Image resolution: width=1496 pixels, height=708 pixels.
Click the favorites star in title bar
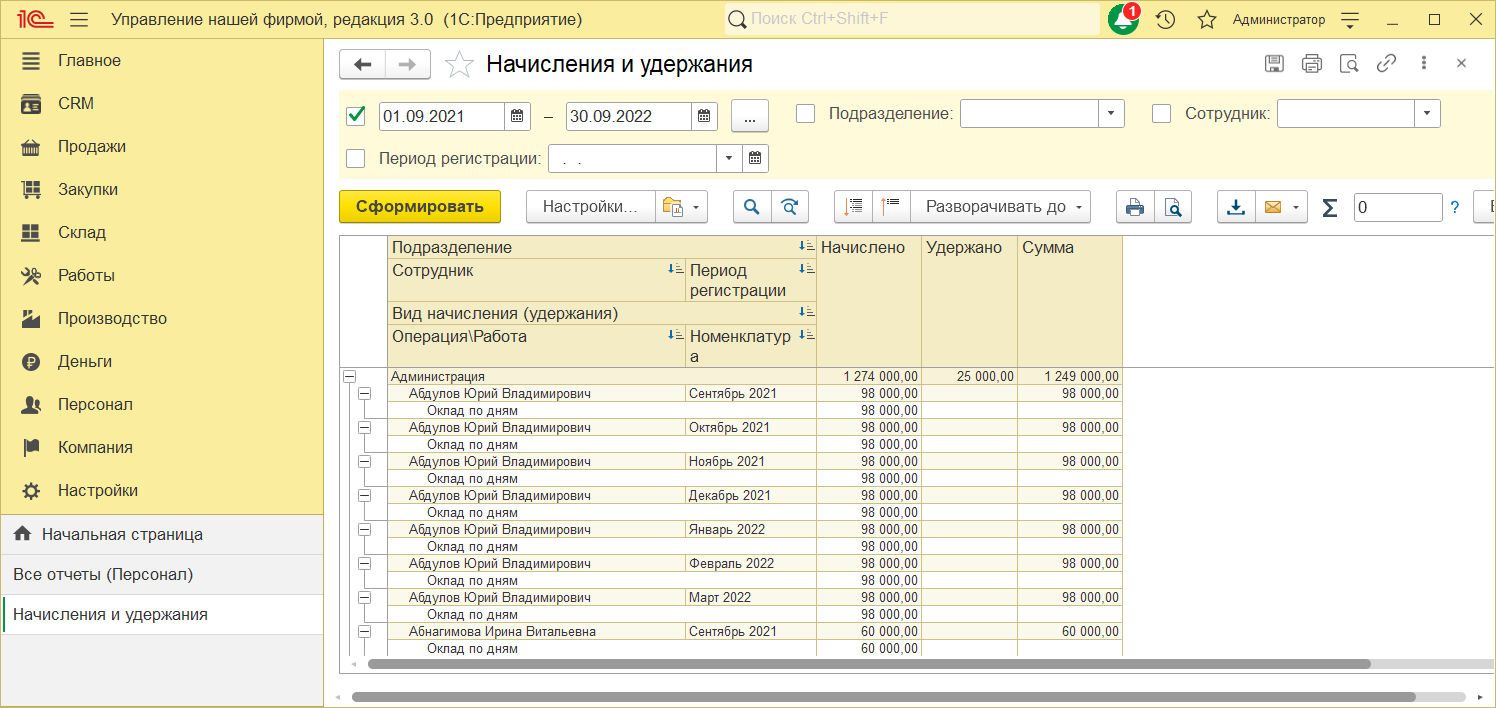pos(1207,20)
